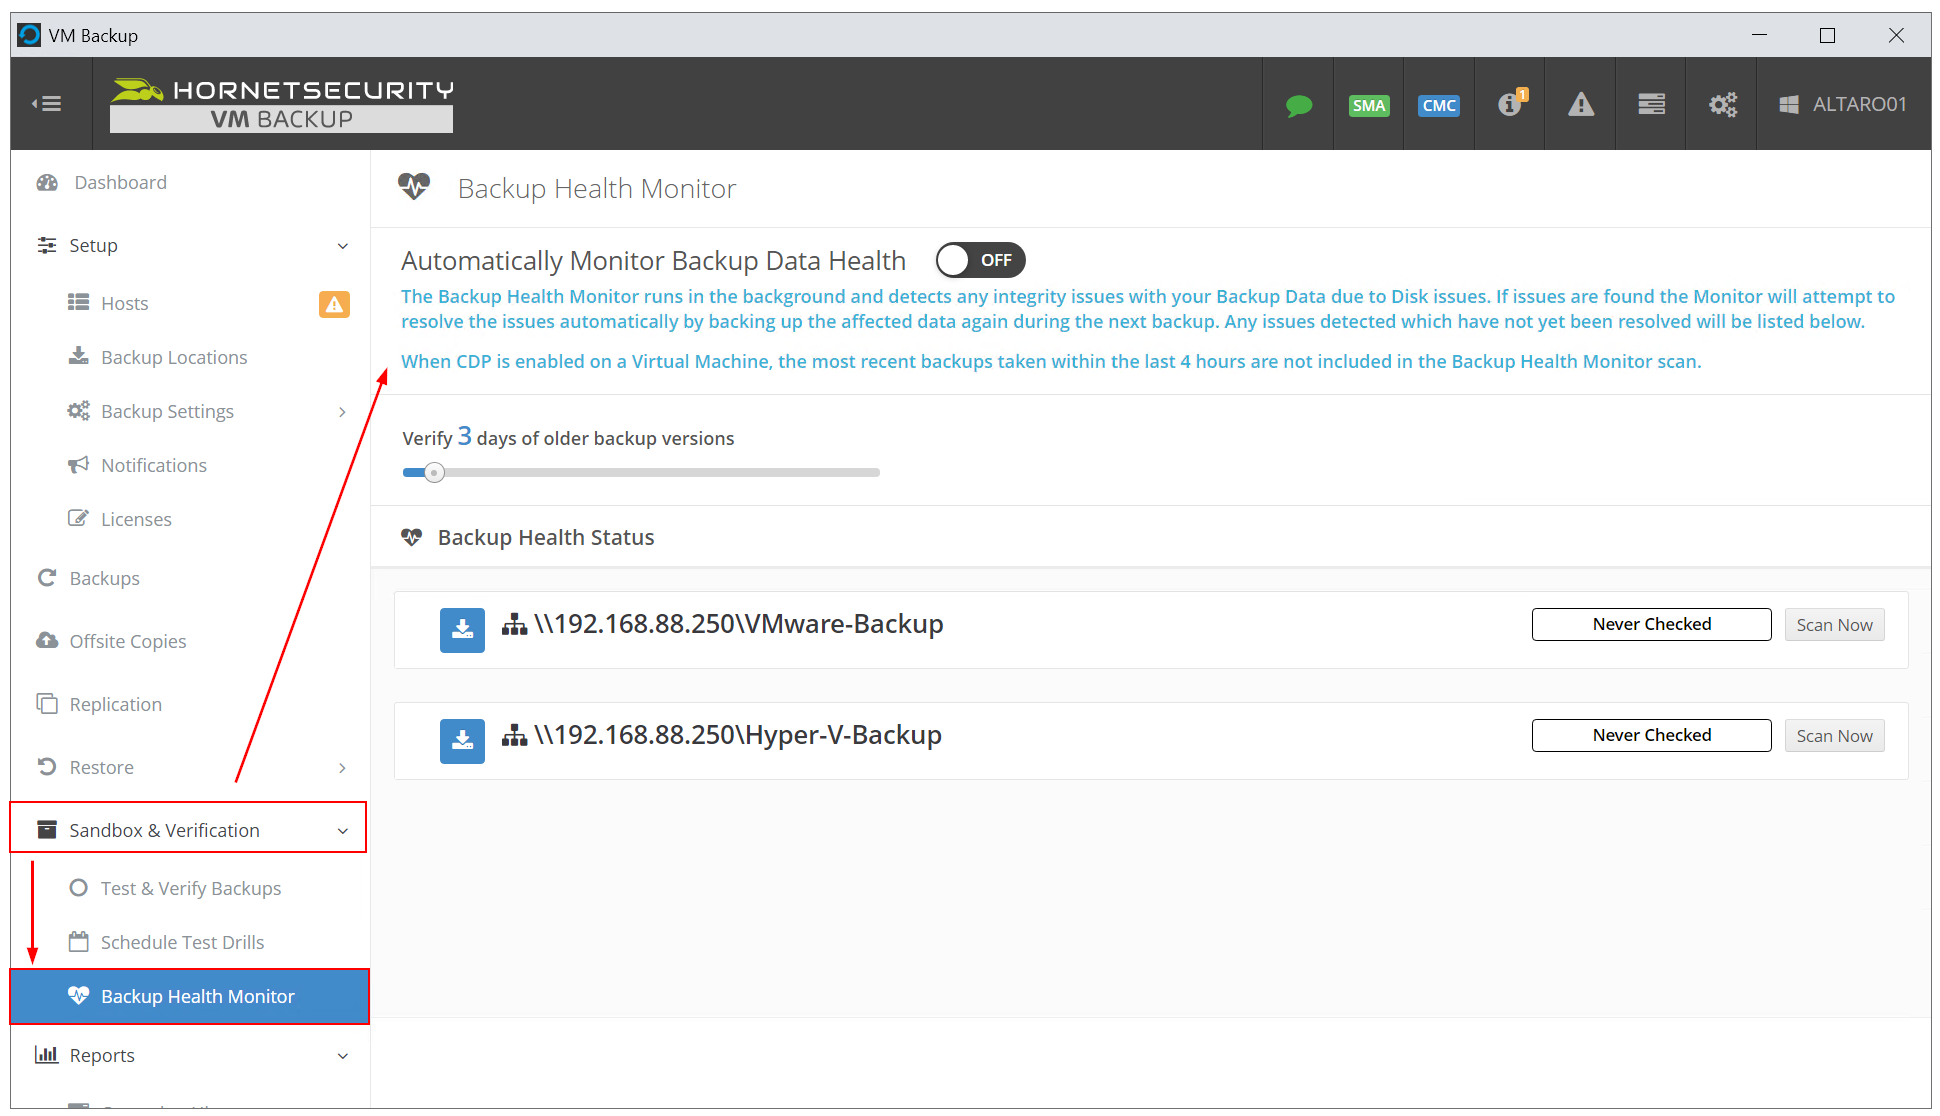
Task: Open the green chat bubble icon
Action: coord(1298,105)
